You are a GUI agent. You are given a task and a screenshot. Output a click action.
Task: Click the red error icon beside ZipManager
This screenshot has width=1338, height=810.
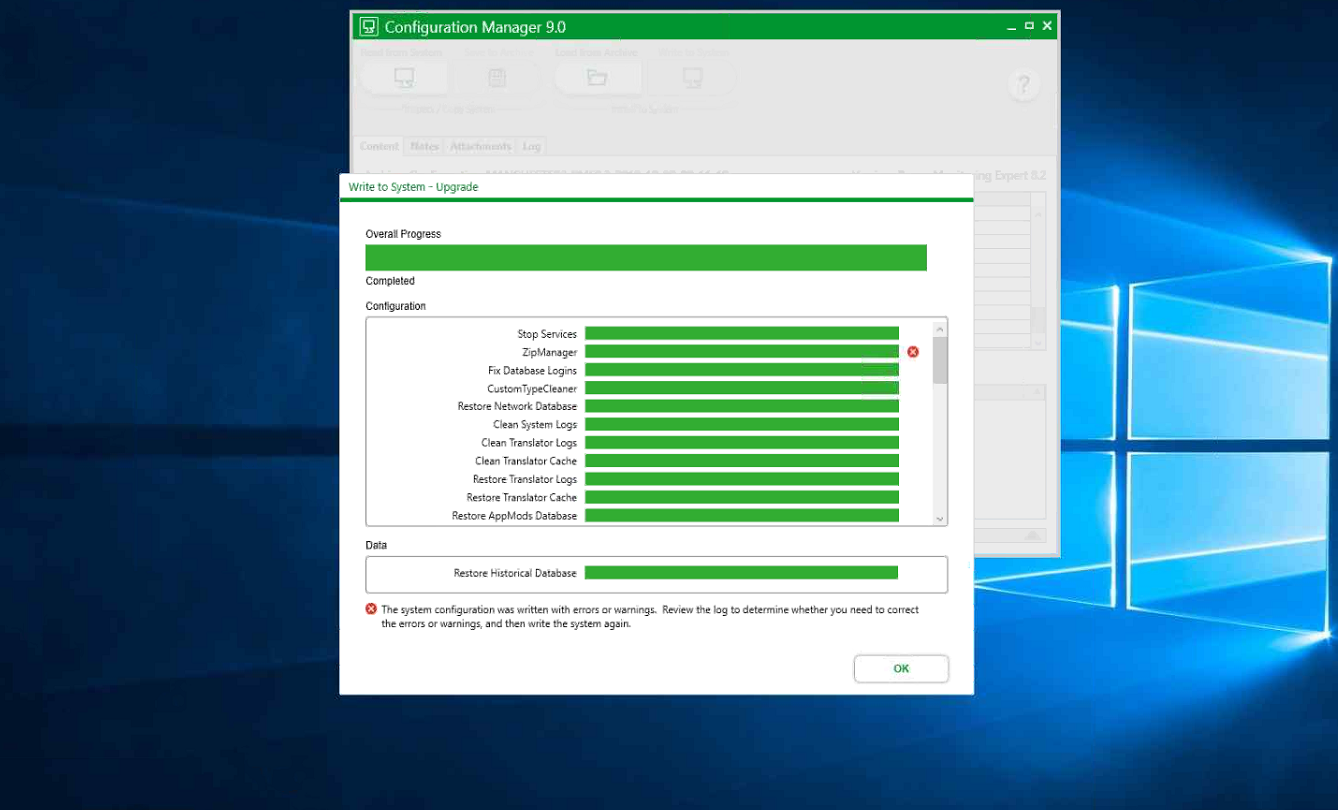913,352
